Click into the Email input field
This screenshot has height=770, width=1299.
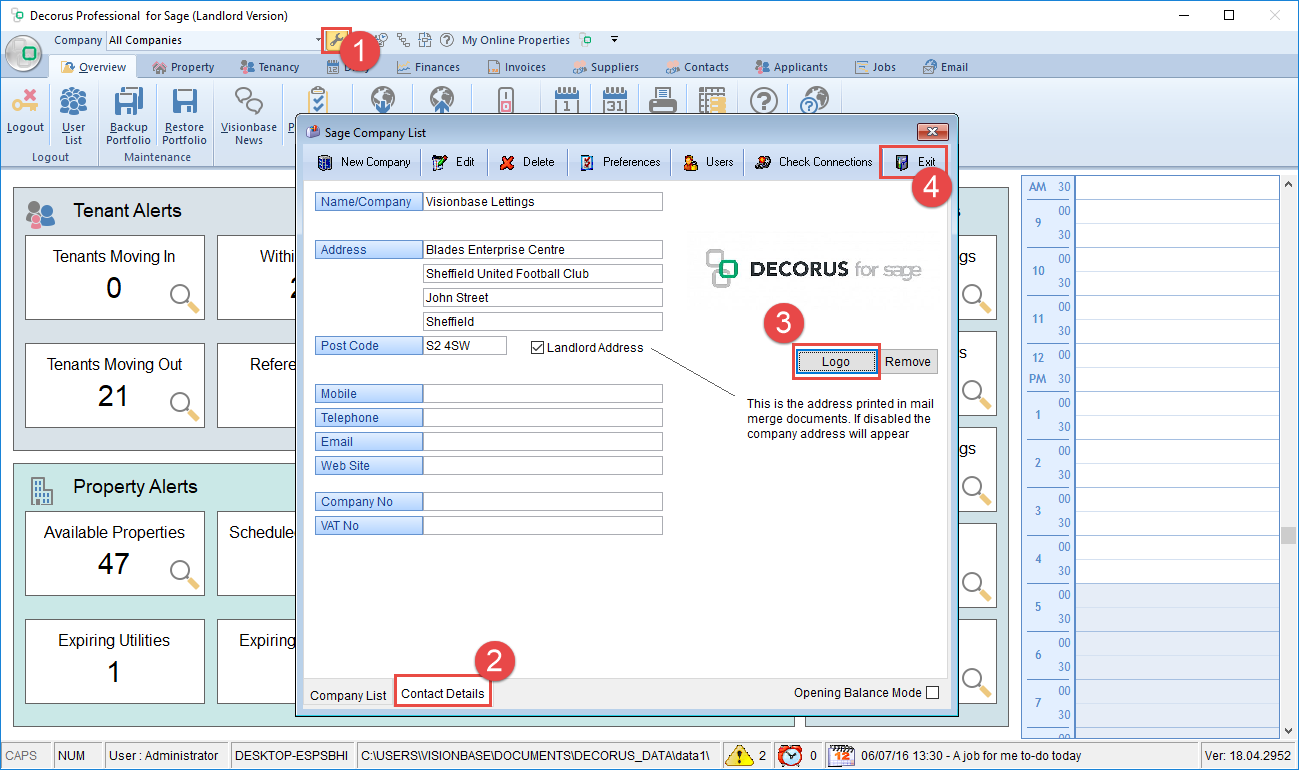[543, 442]
